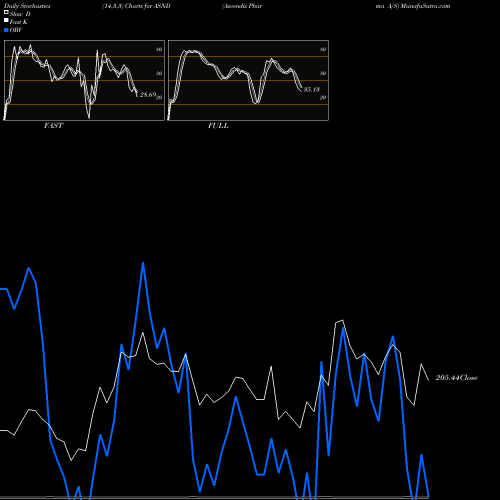Click the 35.13 value in FULL chart
Screen dimensions: 500x500
coord(311,89)
